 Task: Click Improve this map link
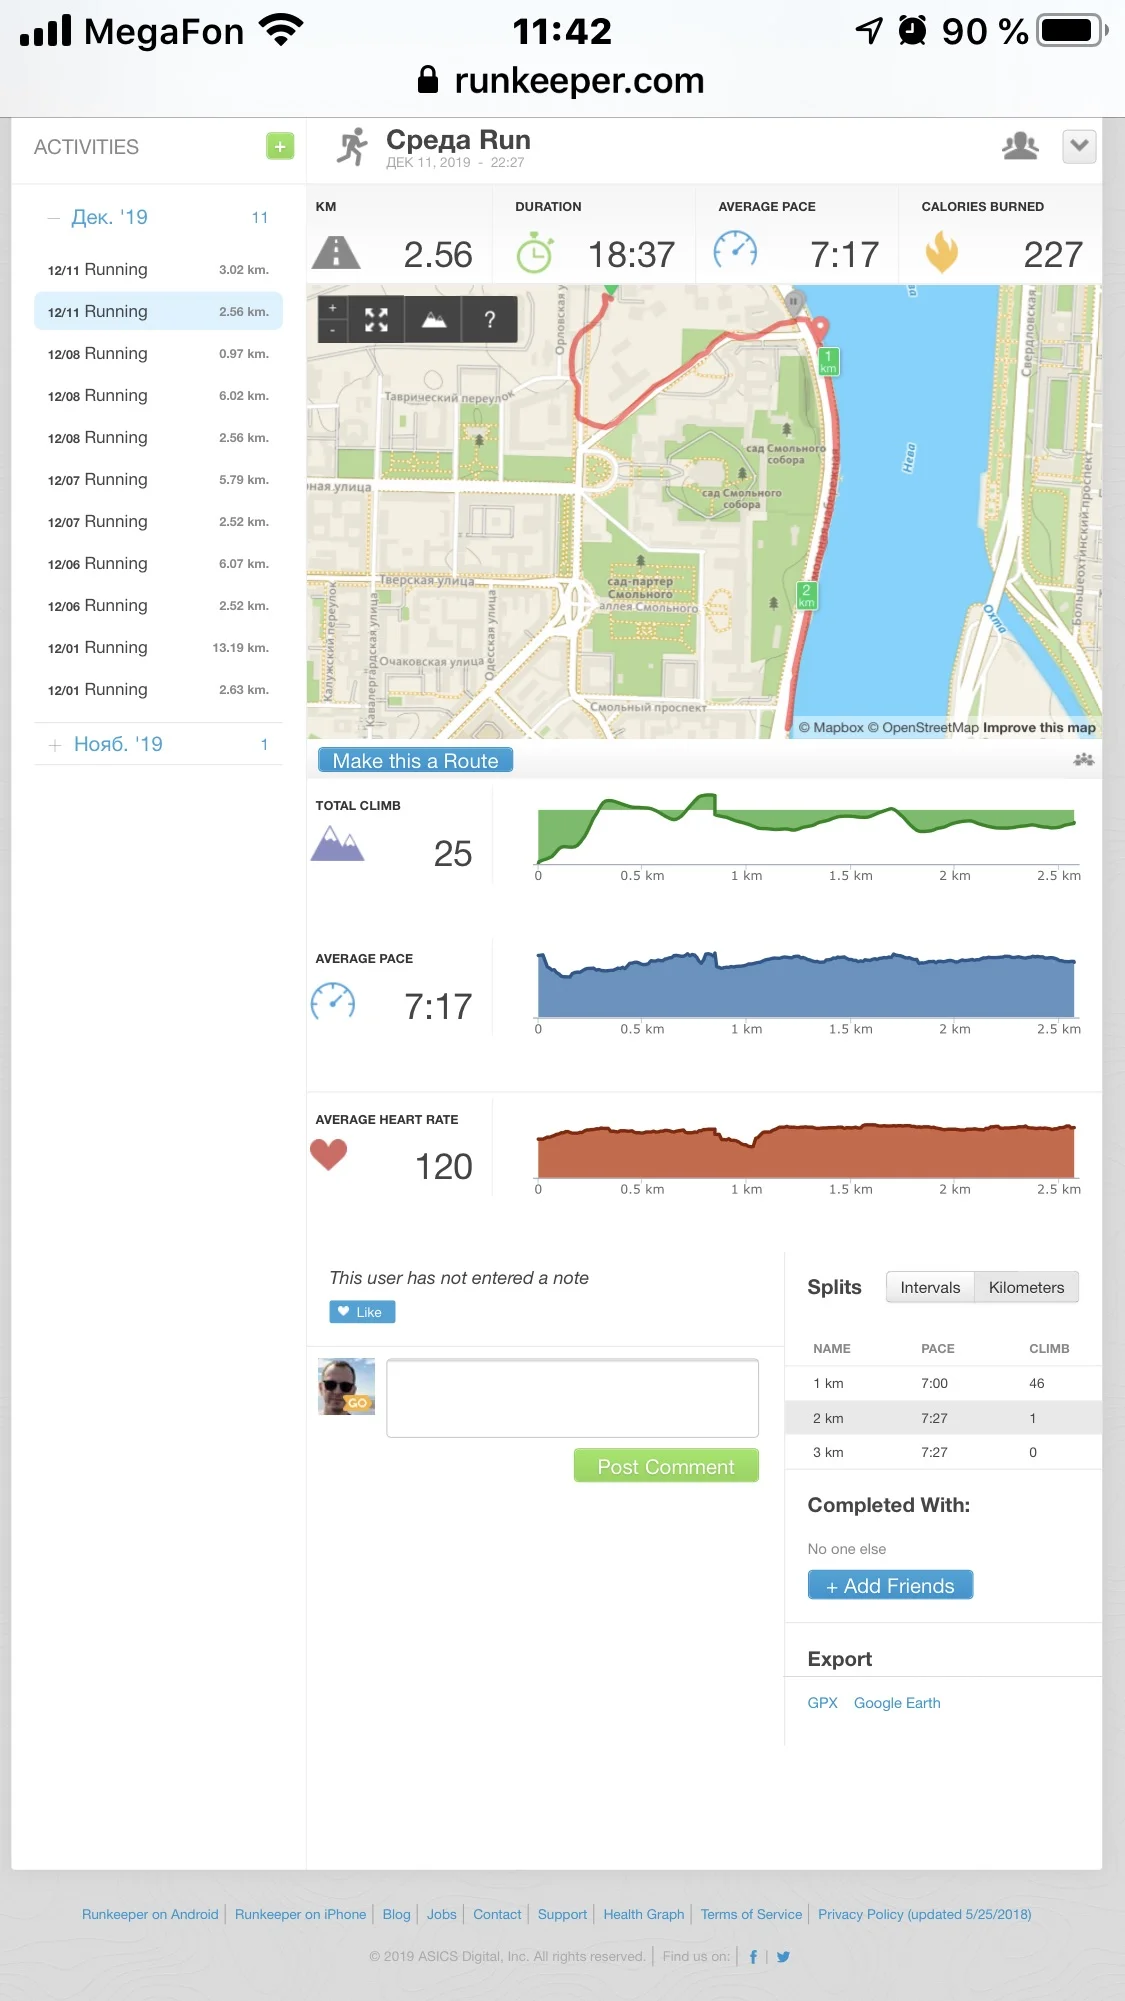click(x=1039, y=728)
